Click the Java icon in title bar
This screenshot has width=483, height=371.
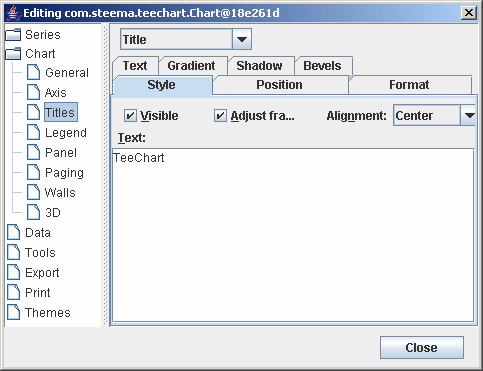click(x=13, y=13)
